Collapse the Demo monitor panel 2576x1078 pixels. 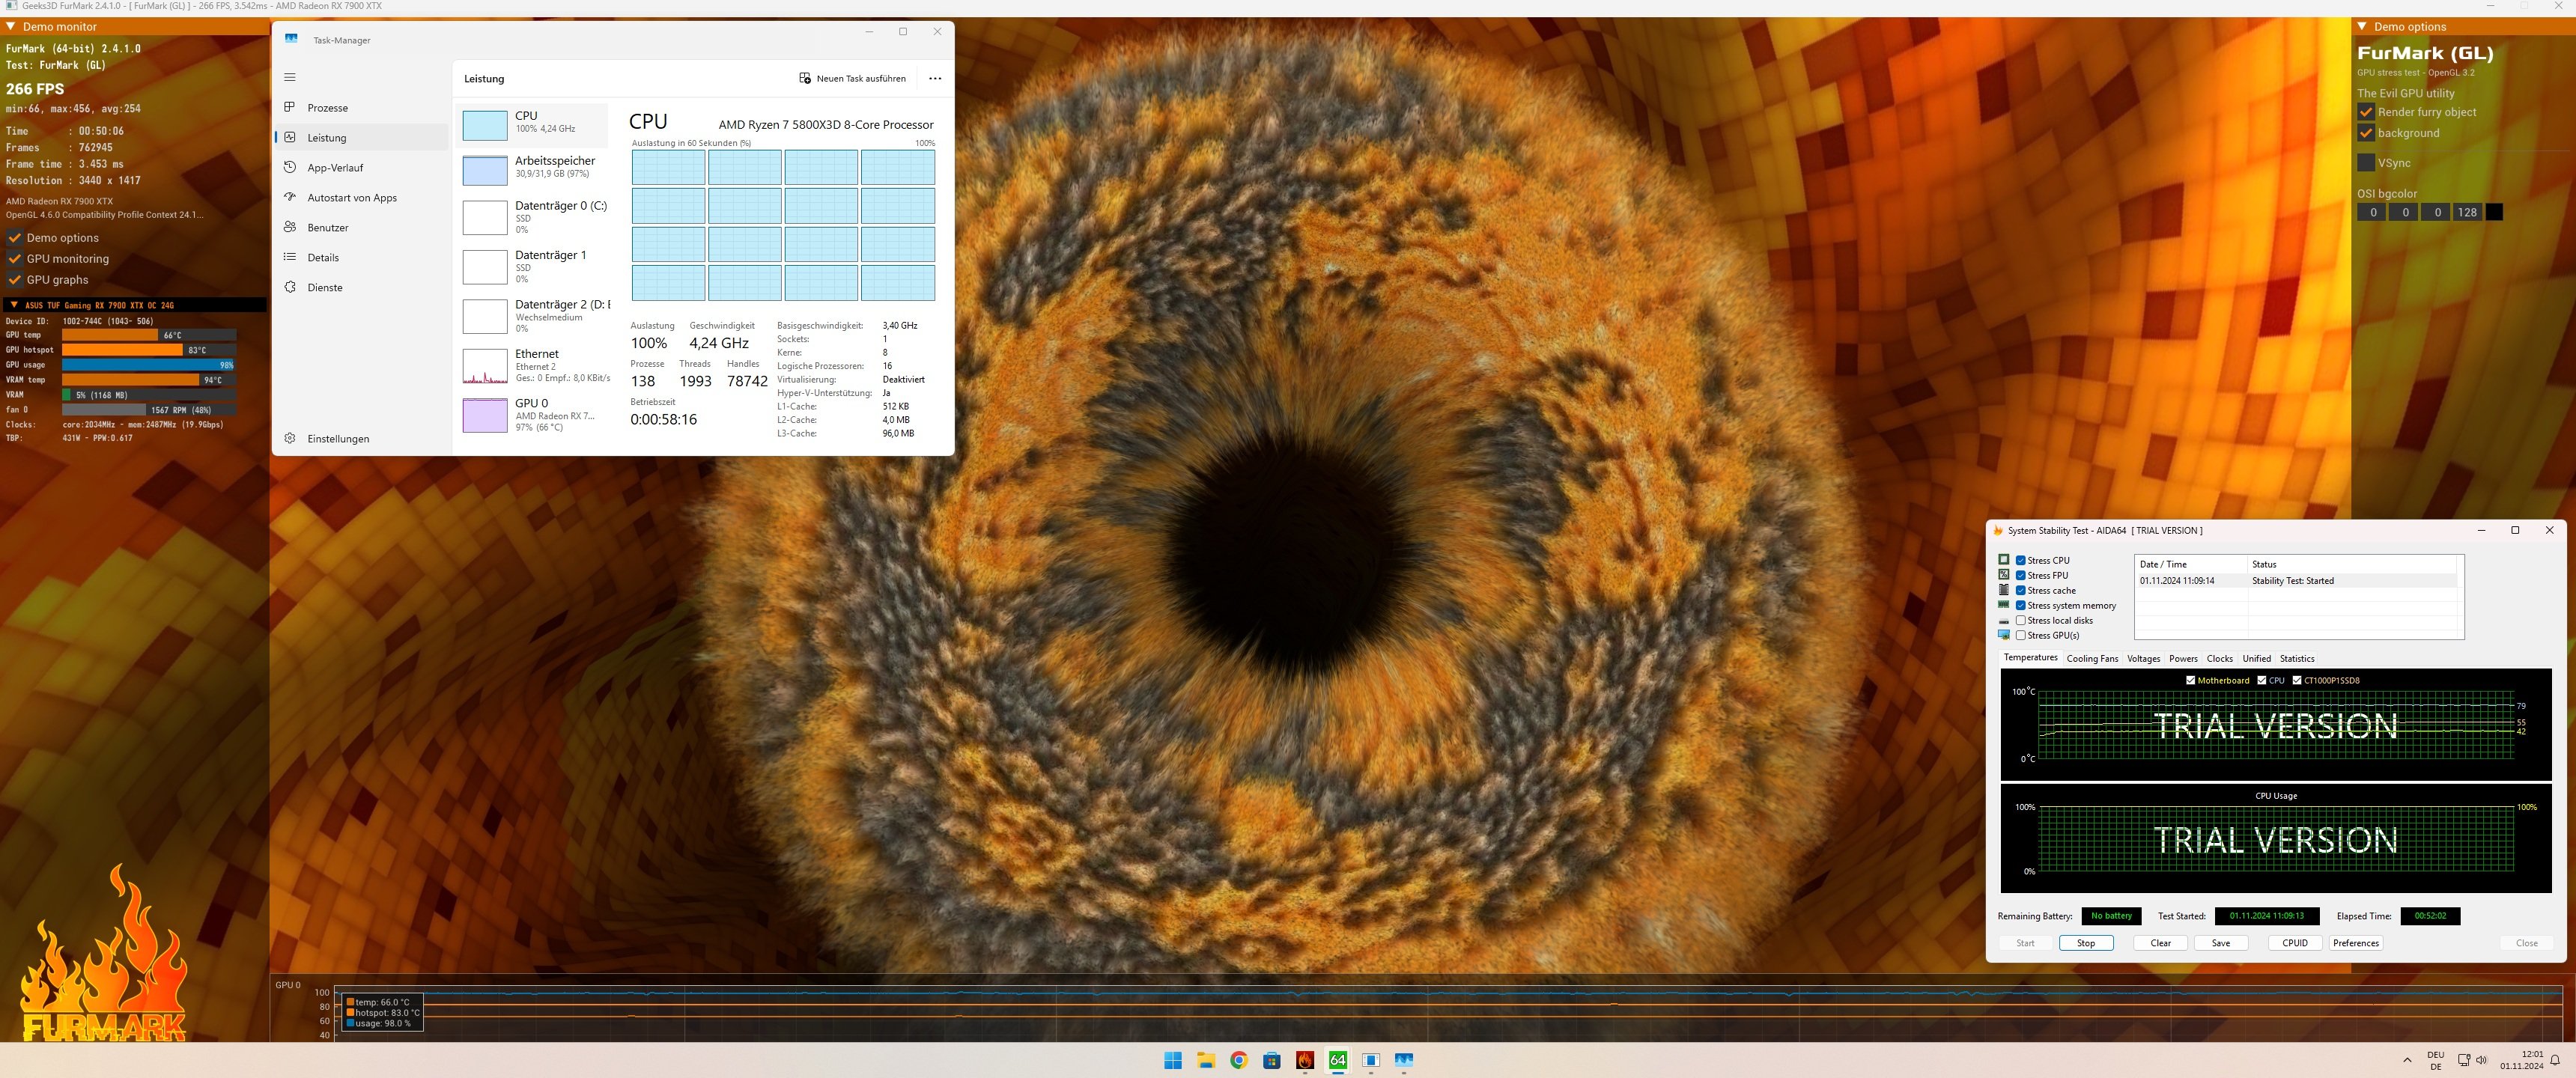click(x=11, y=27)
